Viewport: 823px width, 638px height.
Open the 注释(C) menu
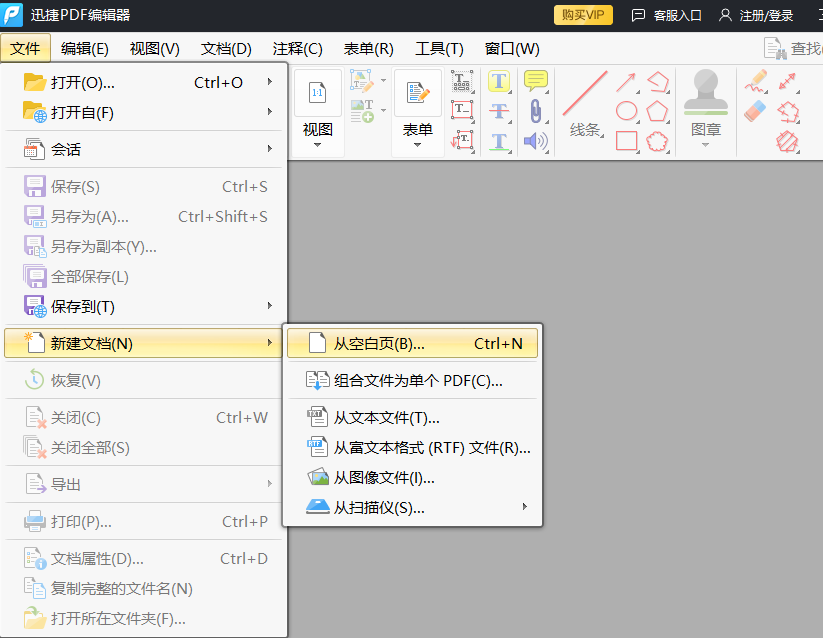(297, 48)
